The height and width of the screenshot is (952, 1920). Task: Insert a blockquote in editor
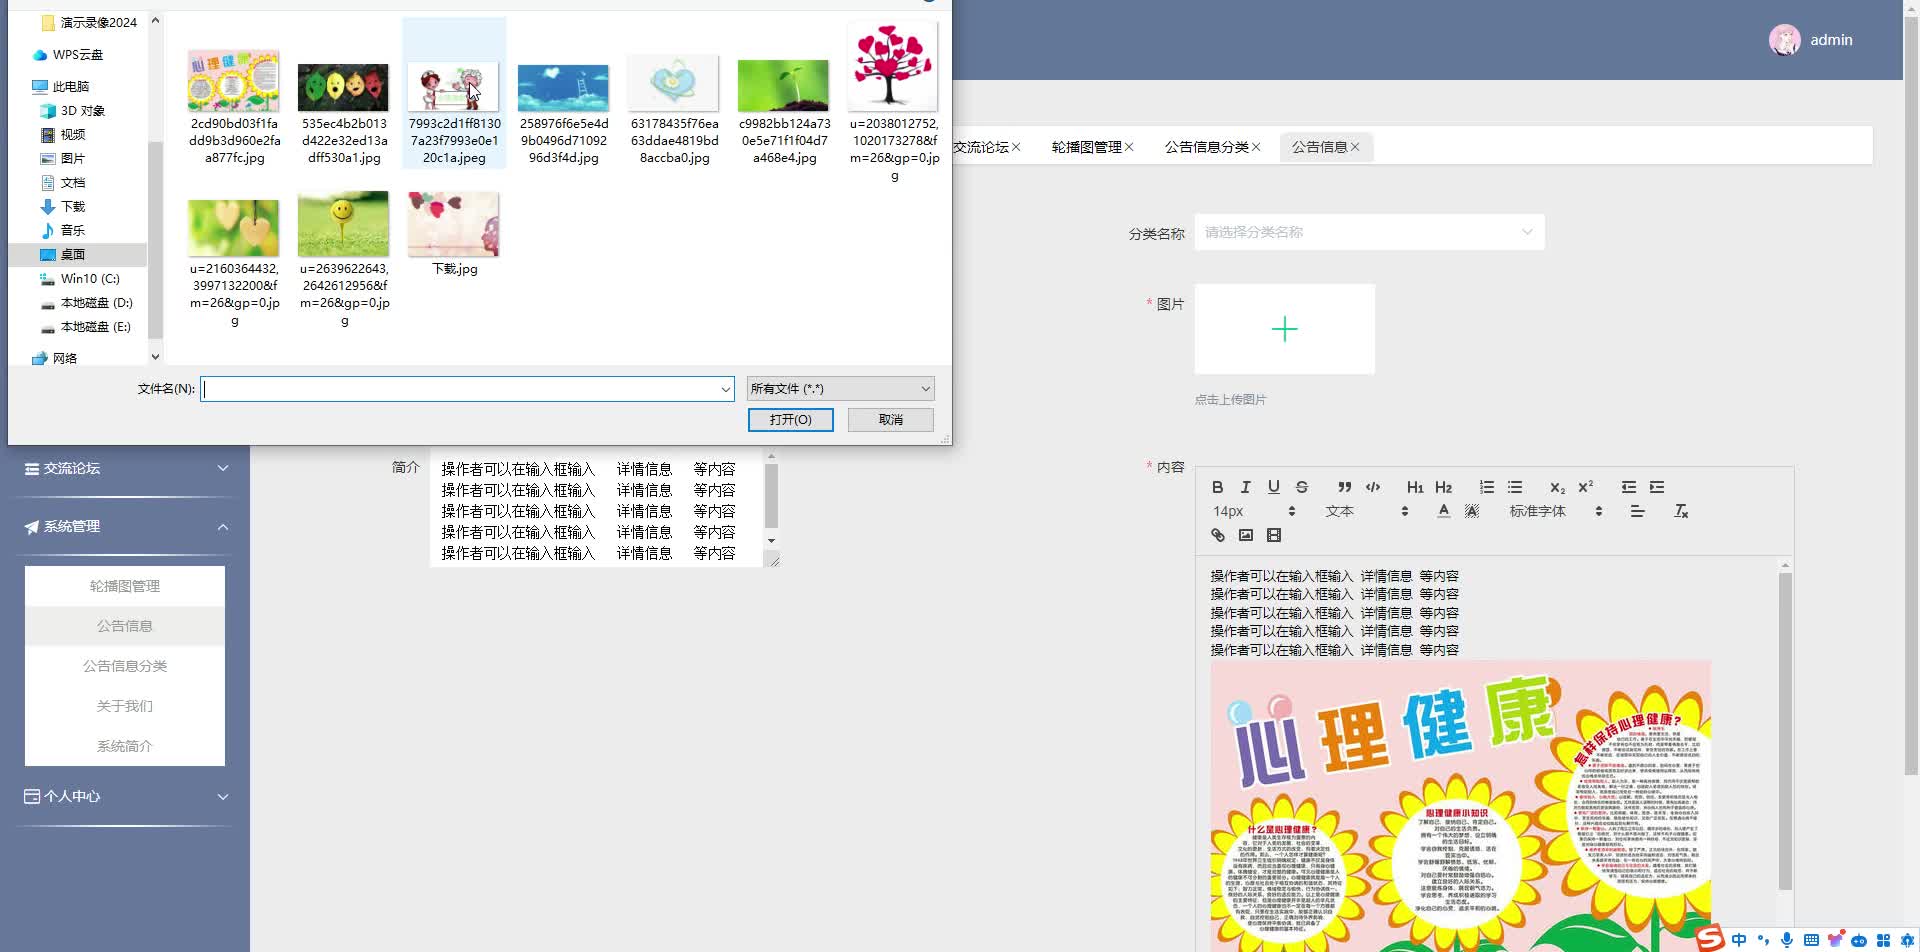[x=1345, y=487]
